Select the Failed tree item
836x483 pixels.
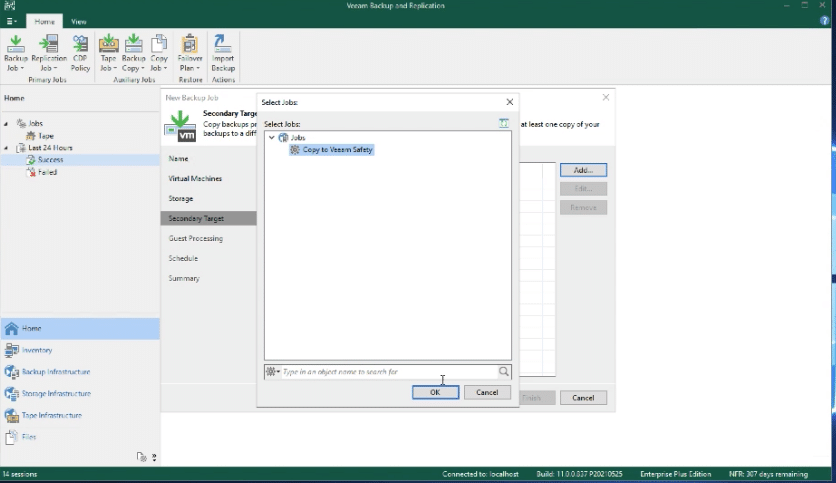tap(47, 172)
